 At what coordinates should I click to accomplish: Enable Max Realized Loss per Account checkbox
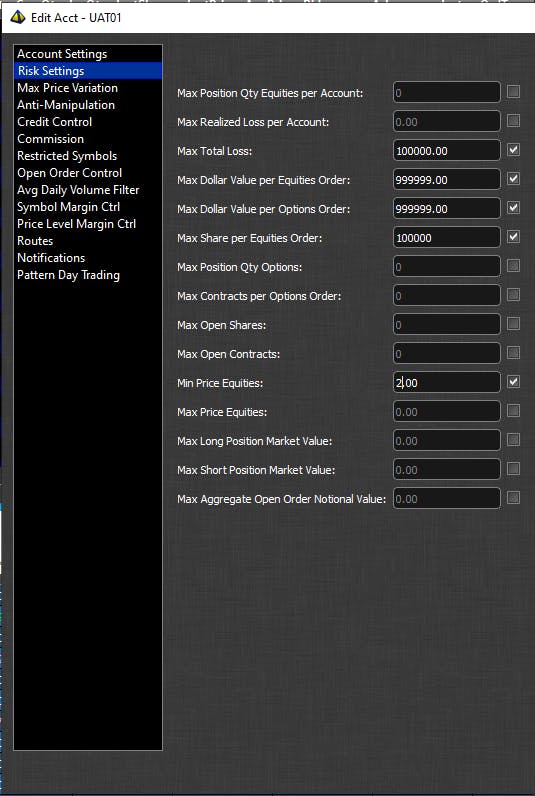pos(513,120)
